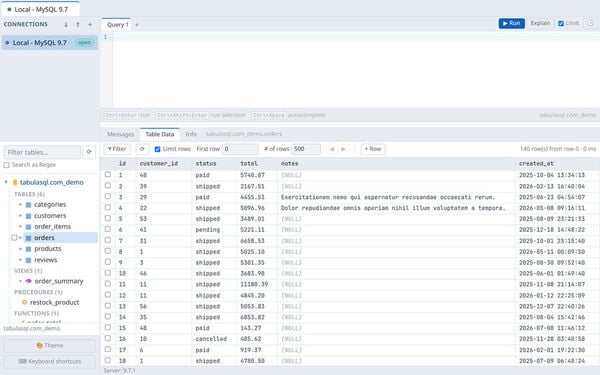Image resolution: width=600 pixels, height=375 pixels.
Task: Enable Search as Regex checkbox
Action: coord(7,165)
